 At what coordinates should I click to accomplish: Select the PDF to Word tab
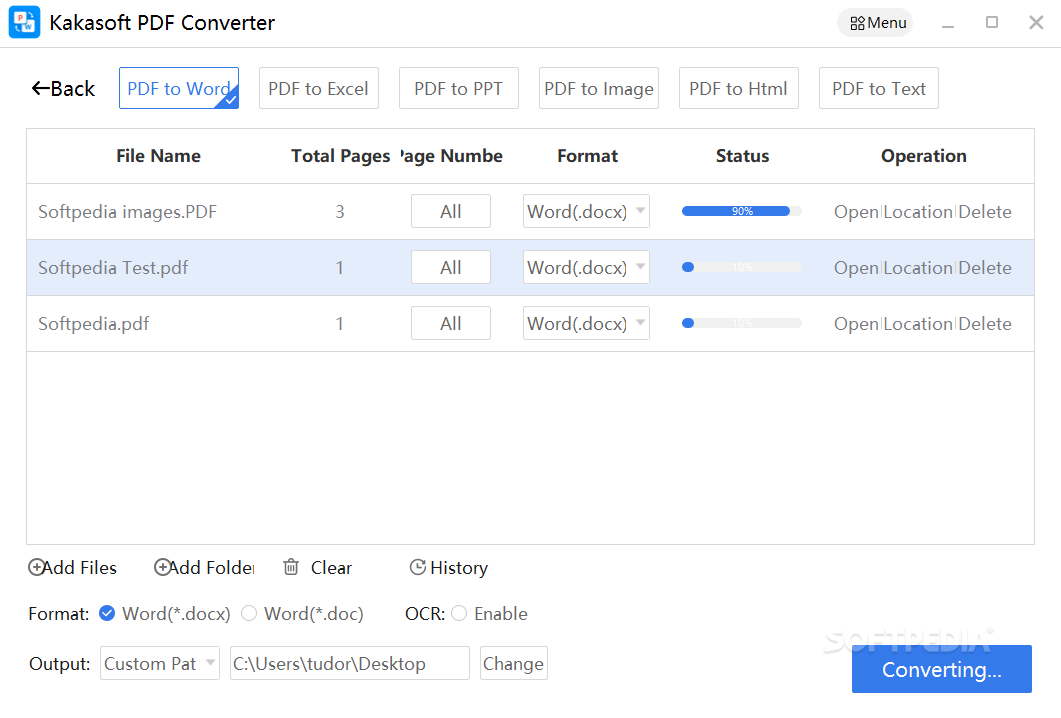pyautogui.click(x=179, y=88)
